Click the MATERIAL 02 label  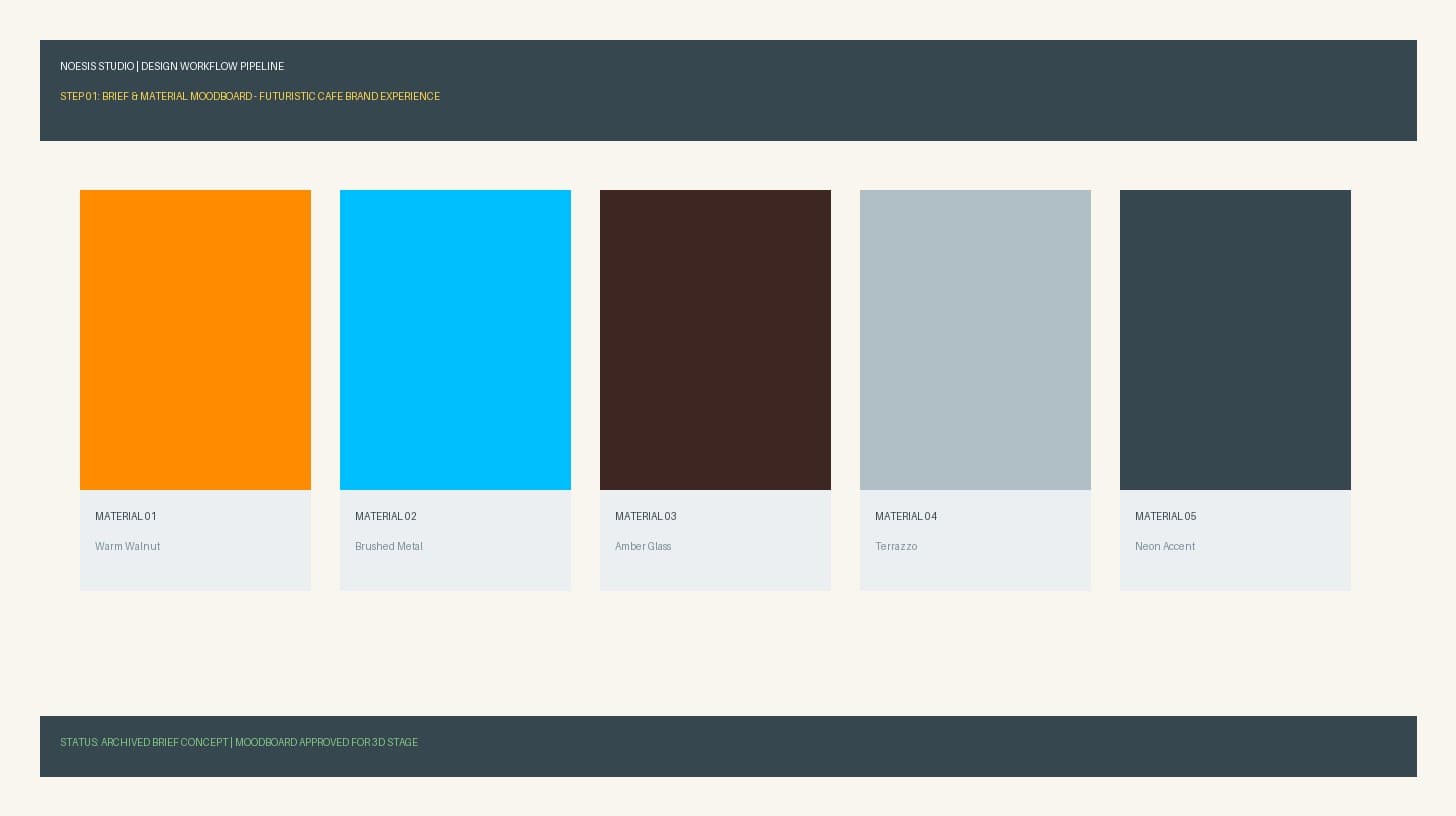click(x=386, y=516)
